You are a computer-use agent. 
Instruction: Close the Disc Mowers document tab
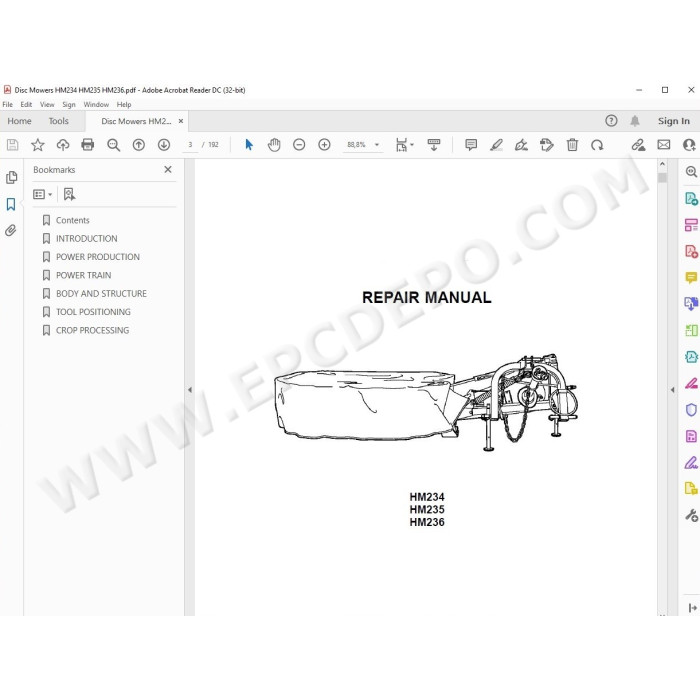[181, 121]
